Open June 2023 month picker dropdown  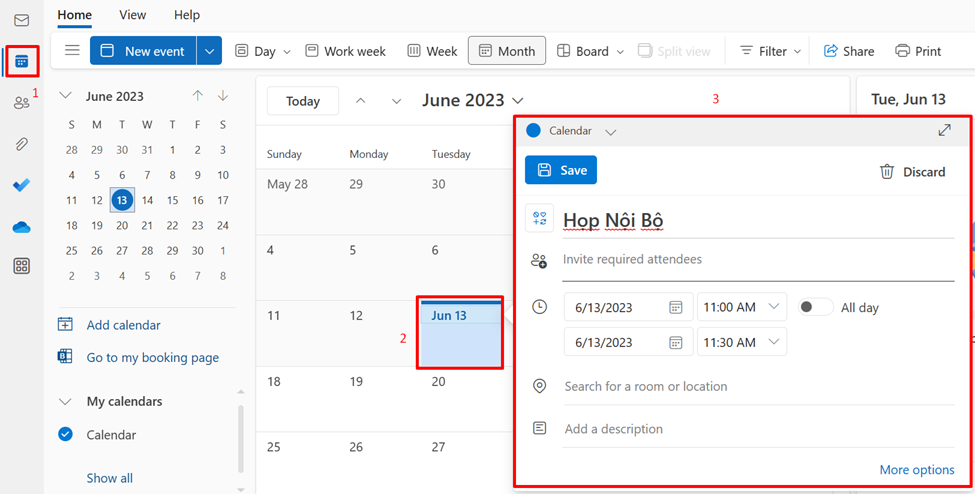(518, 100)
